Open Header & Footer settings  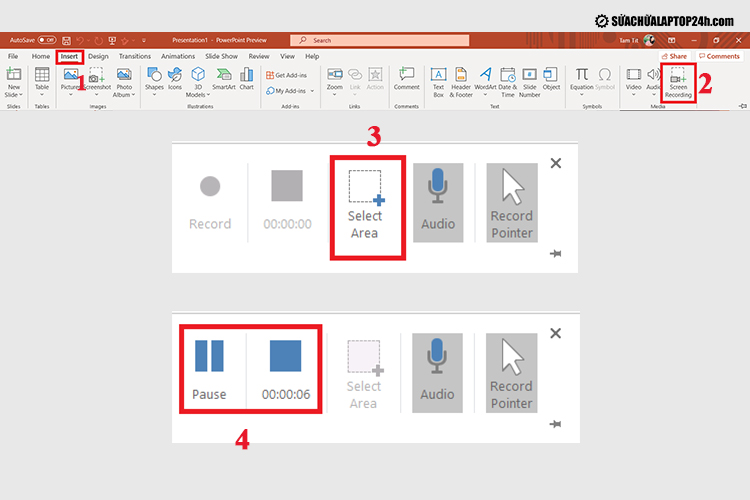[461, 82]
